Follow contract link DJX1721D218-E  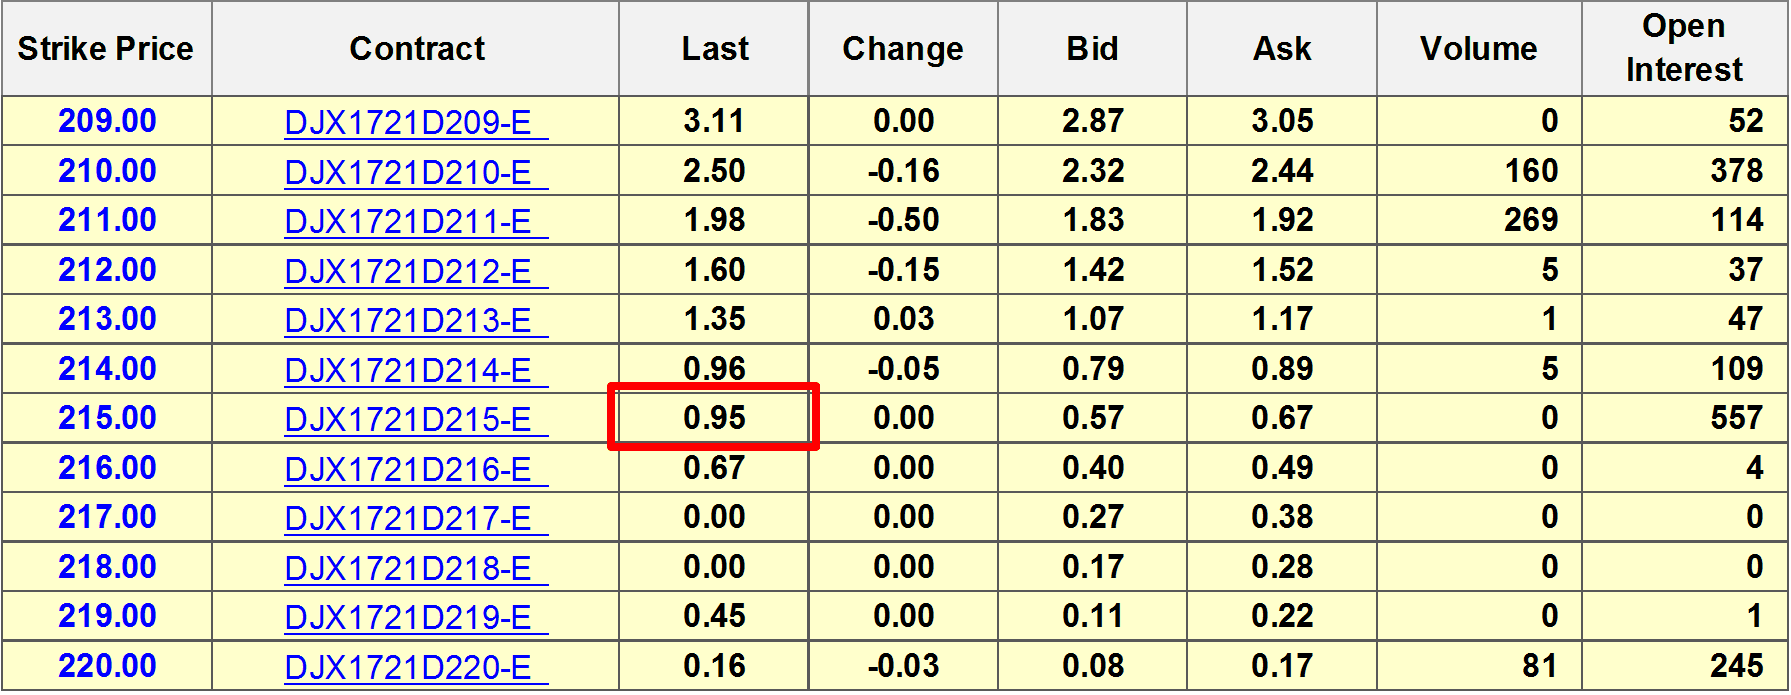point(408,568)
